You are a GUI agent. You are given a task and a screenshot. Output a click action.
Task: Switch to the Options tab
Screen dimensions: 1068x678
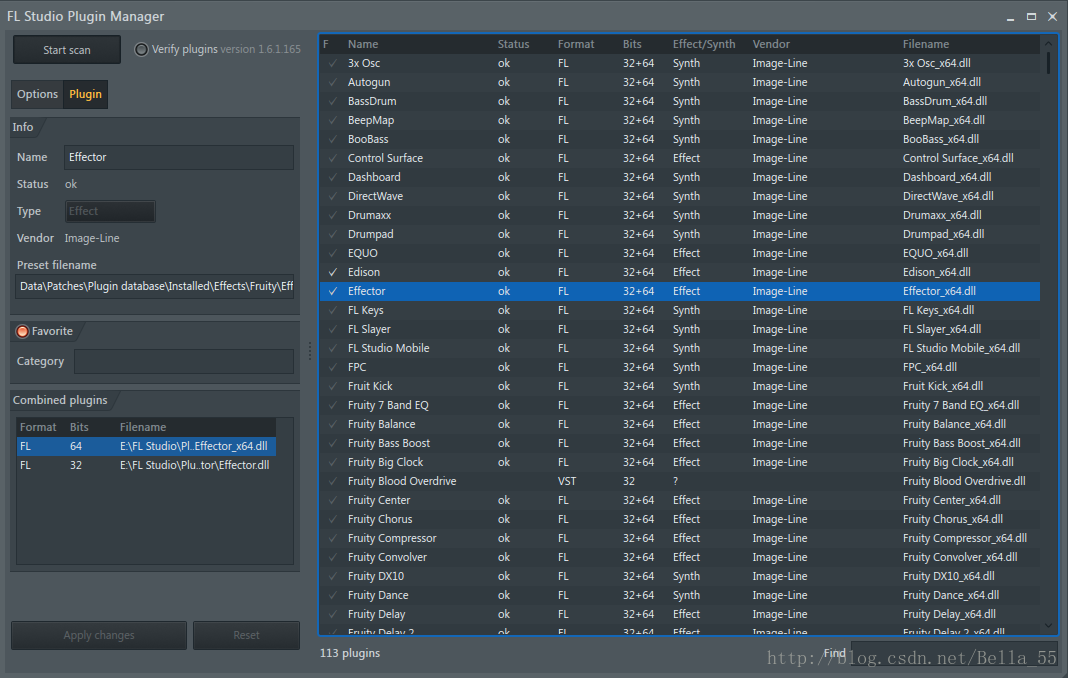click(x=37, y=94)
